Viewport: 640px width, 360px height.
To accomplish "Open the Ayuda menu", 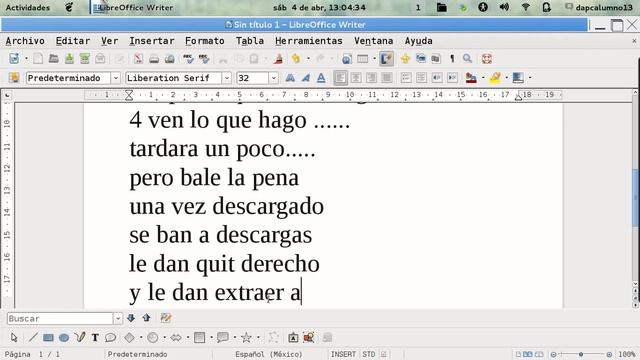I will click(x=418, y=41).
